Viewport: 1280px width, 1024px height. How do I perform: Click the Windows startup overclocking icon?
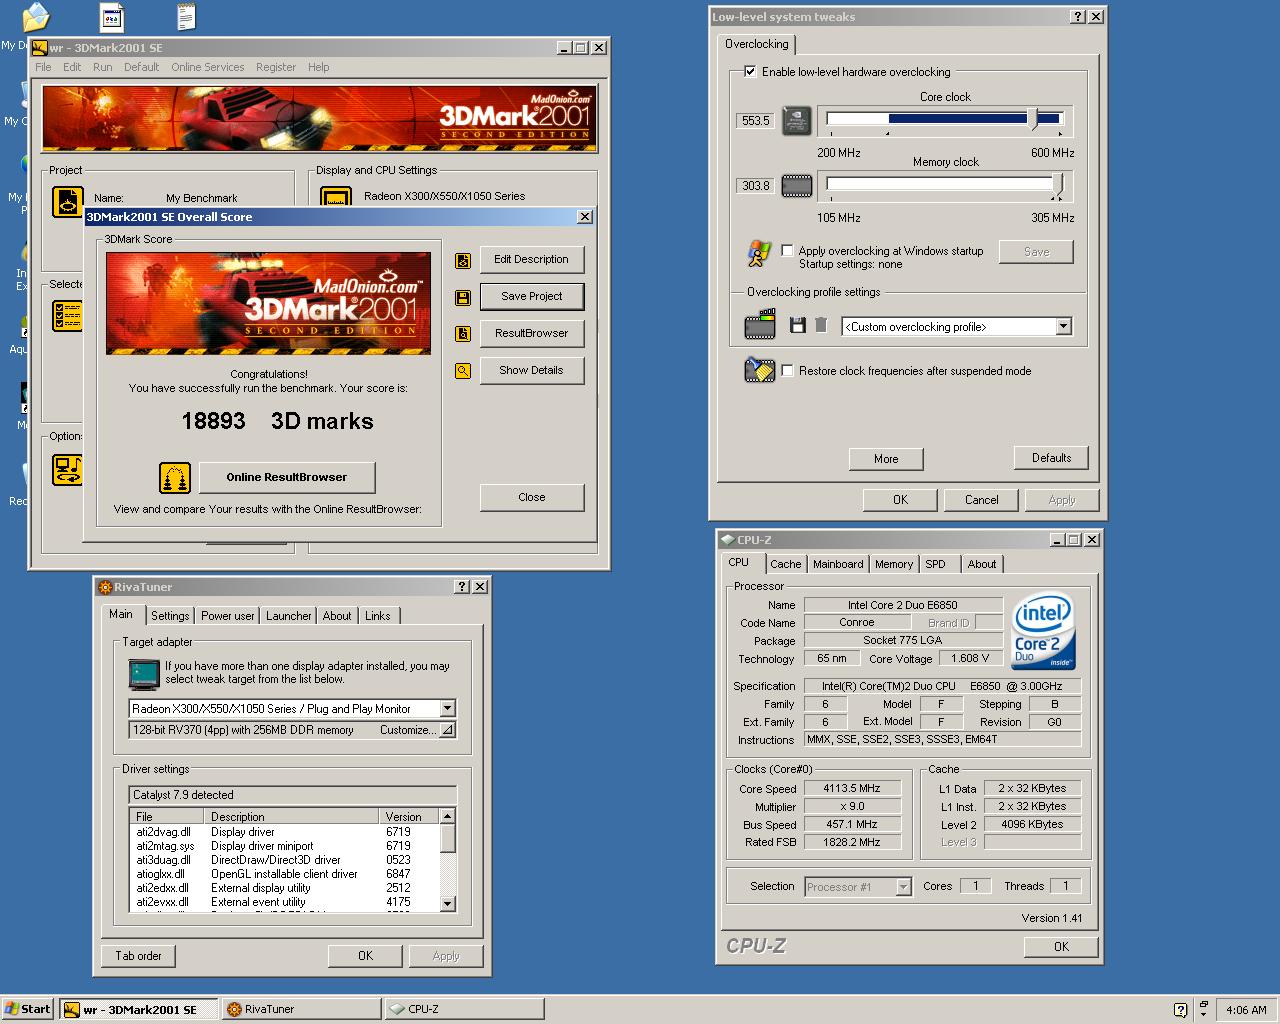759,252
